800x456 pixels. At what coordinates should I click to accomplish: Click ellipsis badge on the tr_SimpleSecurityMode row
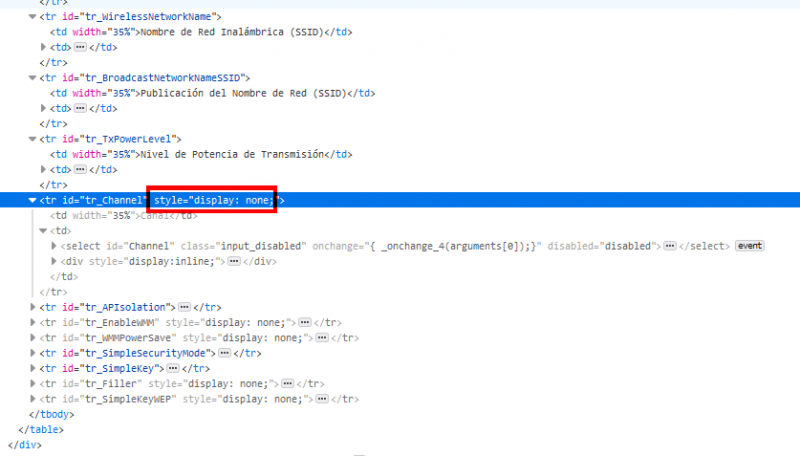click(225, 353)
